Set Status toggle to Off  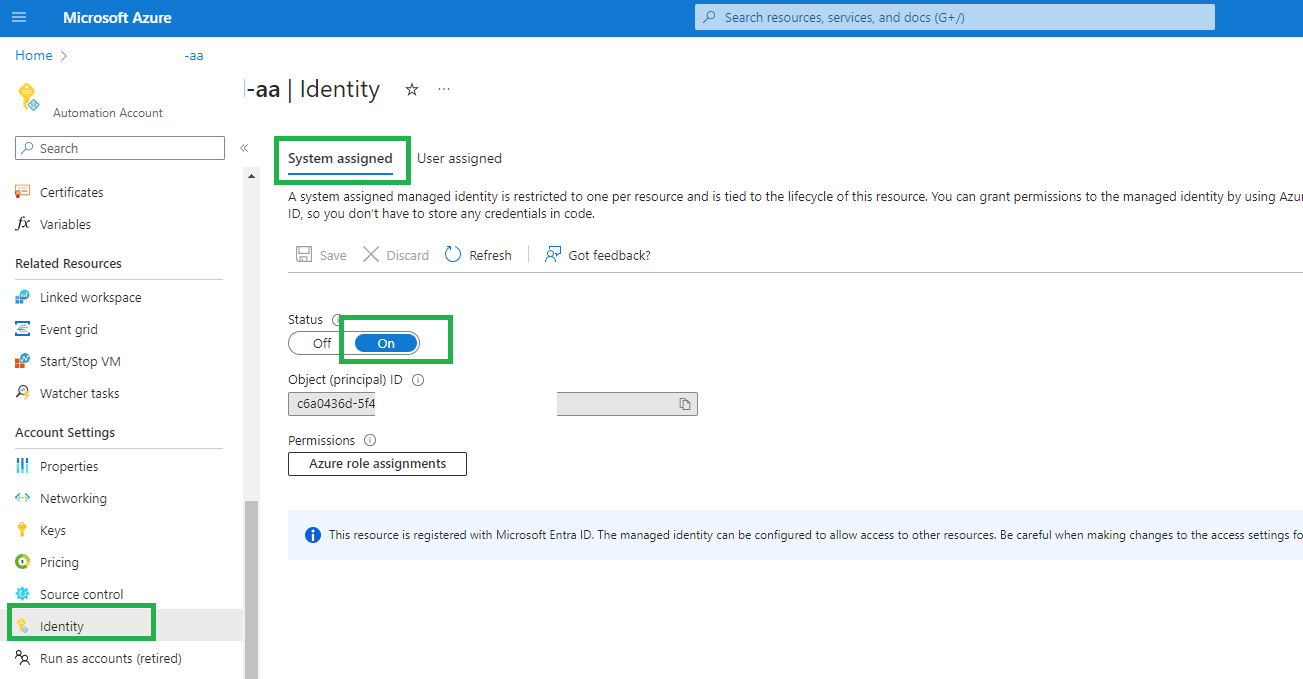pyautogui.click(x=321, y=343)
